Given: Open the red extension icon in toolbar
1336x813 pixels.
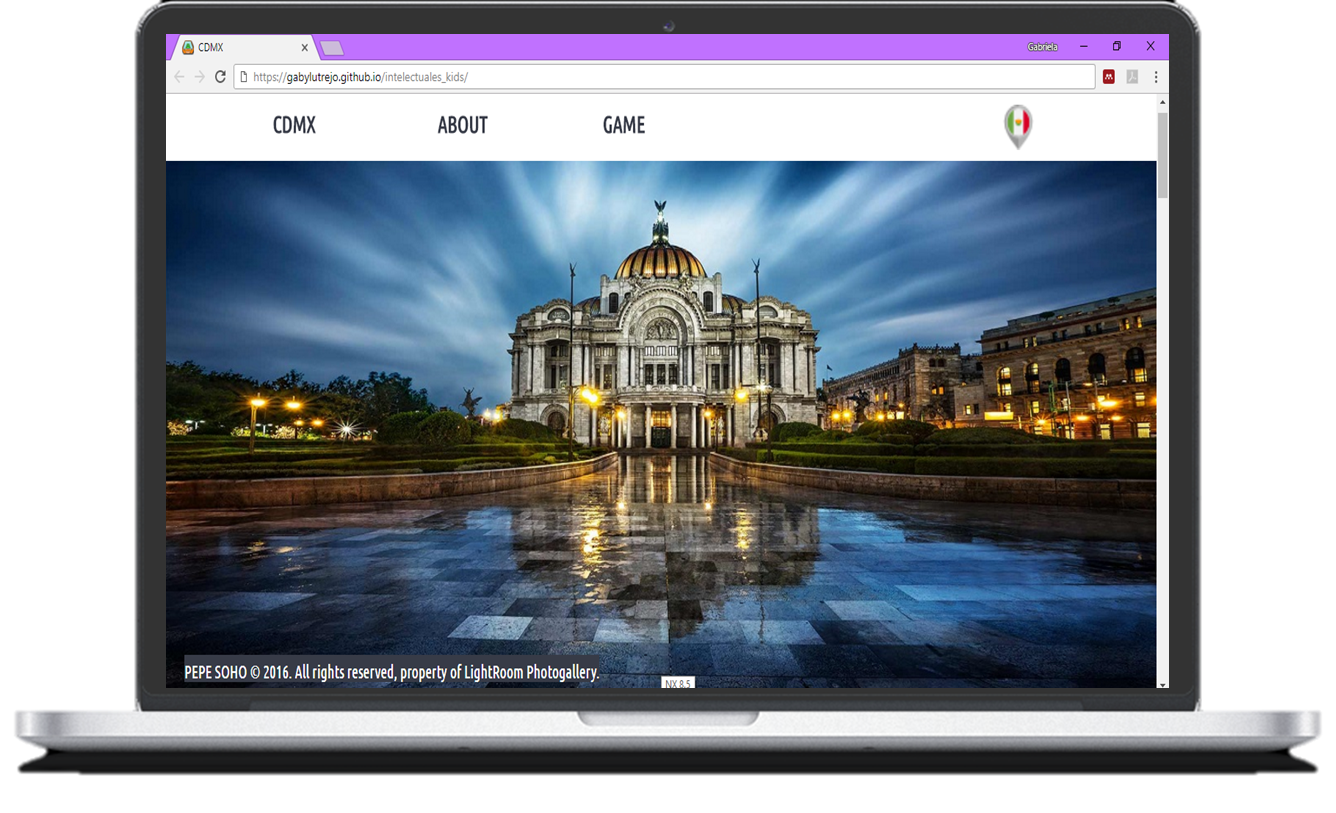Looking at the screenshot, I should coord(1108,77).
